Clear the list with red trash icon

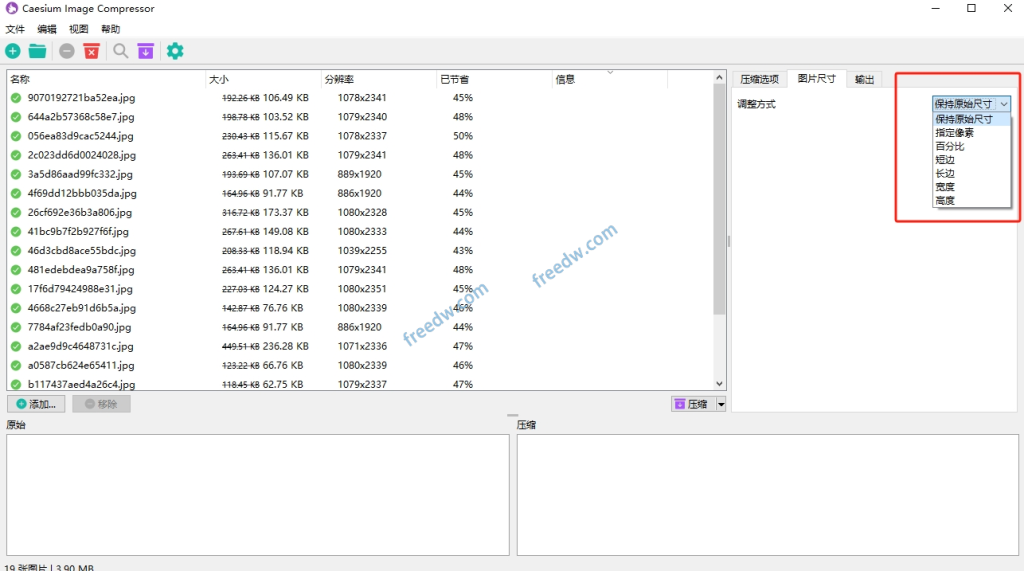pyautogui.click(x=92, y=51)
